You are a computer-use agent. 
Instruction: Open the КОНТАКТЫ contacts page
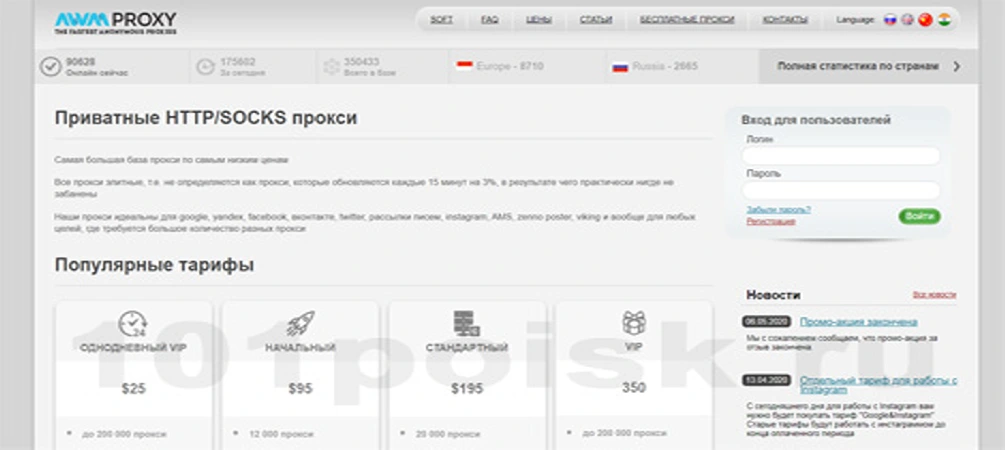tap(785, 20)
